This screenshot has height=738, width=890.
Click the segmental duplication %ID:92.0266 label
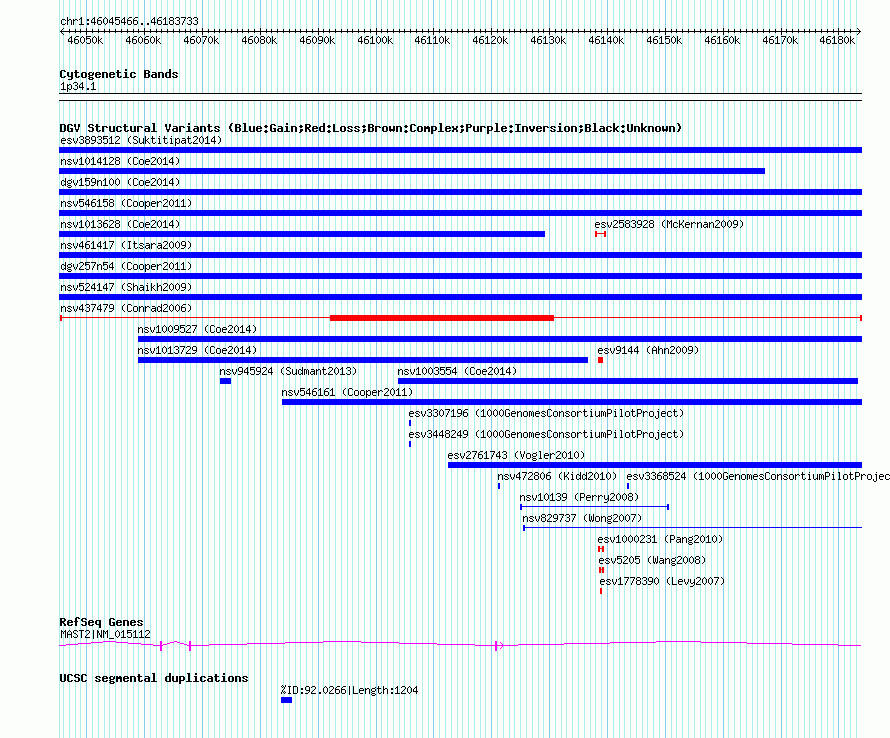coord(350,690)
